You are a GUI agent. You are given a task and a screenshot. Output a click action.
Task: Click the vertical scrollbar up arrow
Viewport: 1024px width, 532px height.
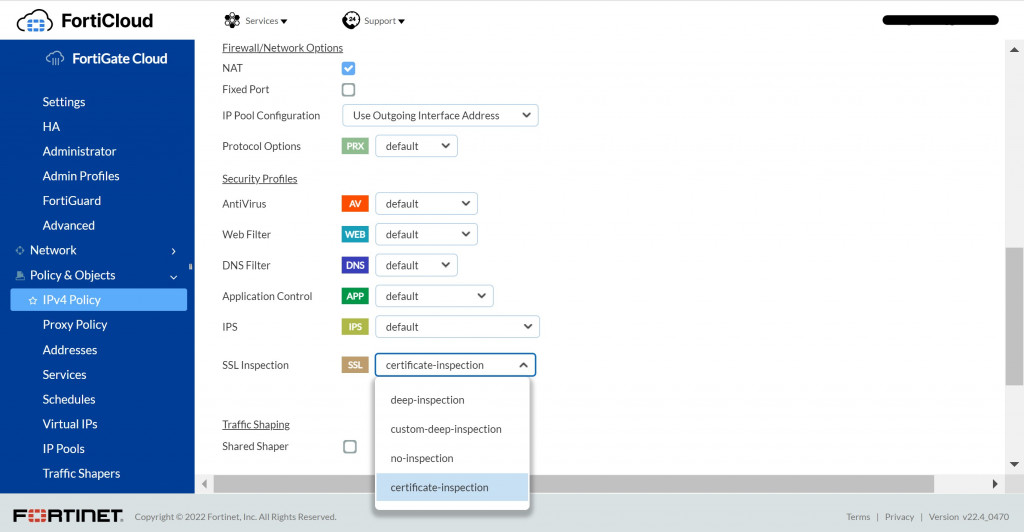point(1014,49)
